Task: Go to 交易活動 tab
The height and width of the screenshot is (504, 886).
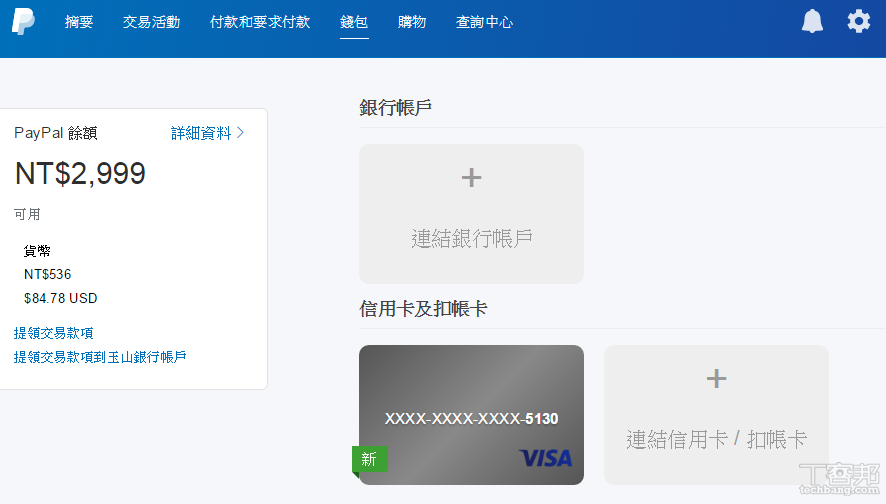Action: [x=151, y=22]
